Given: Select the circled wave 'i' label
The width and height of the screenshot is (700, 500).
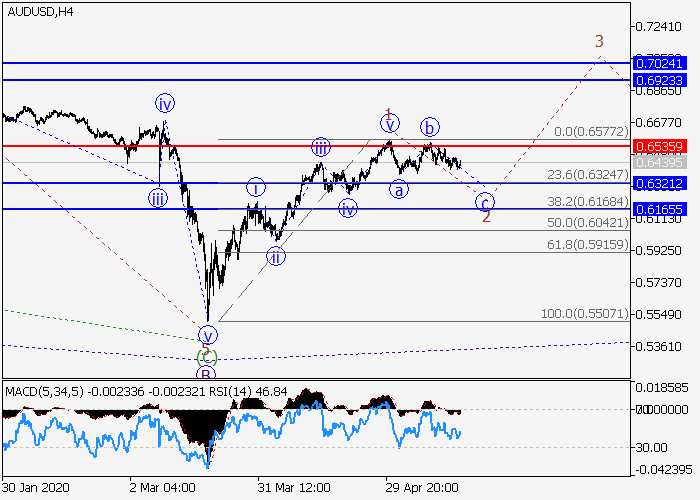Looking at the screenshot, I should 256,187.
